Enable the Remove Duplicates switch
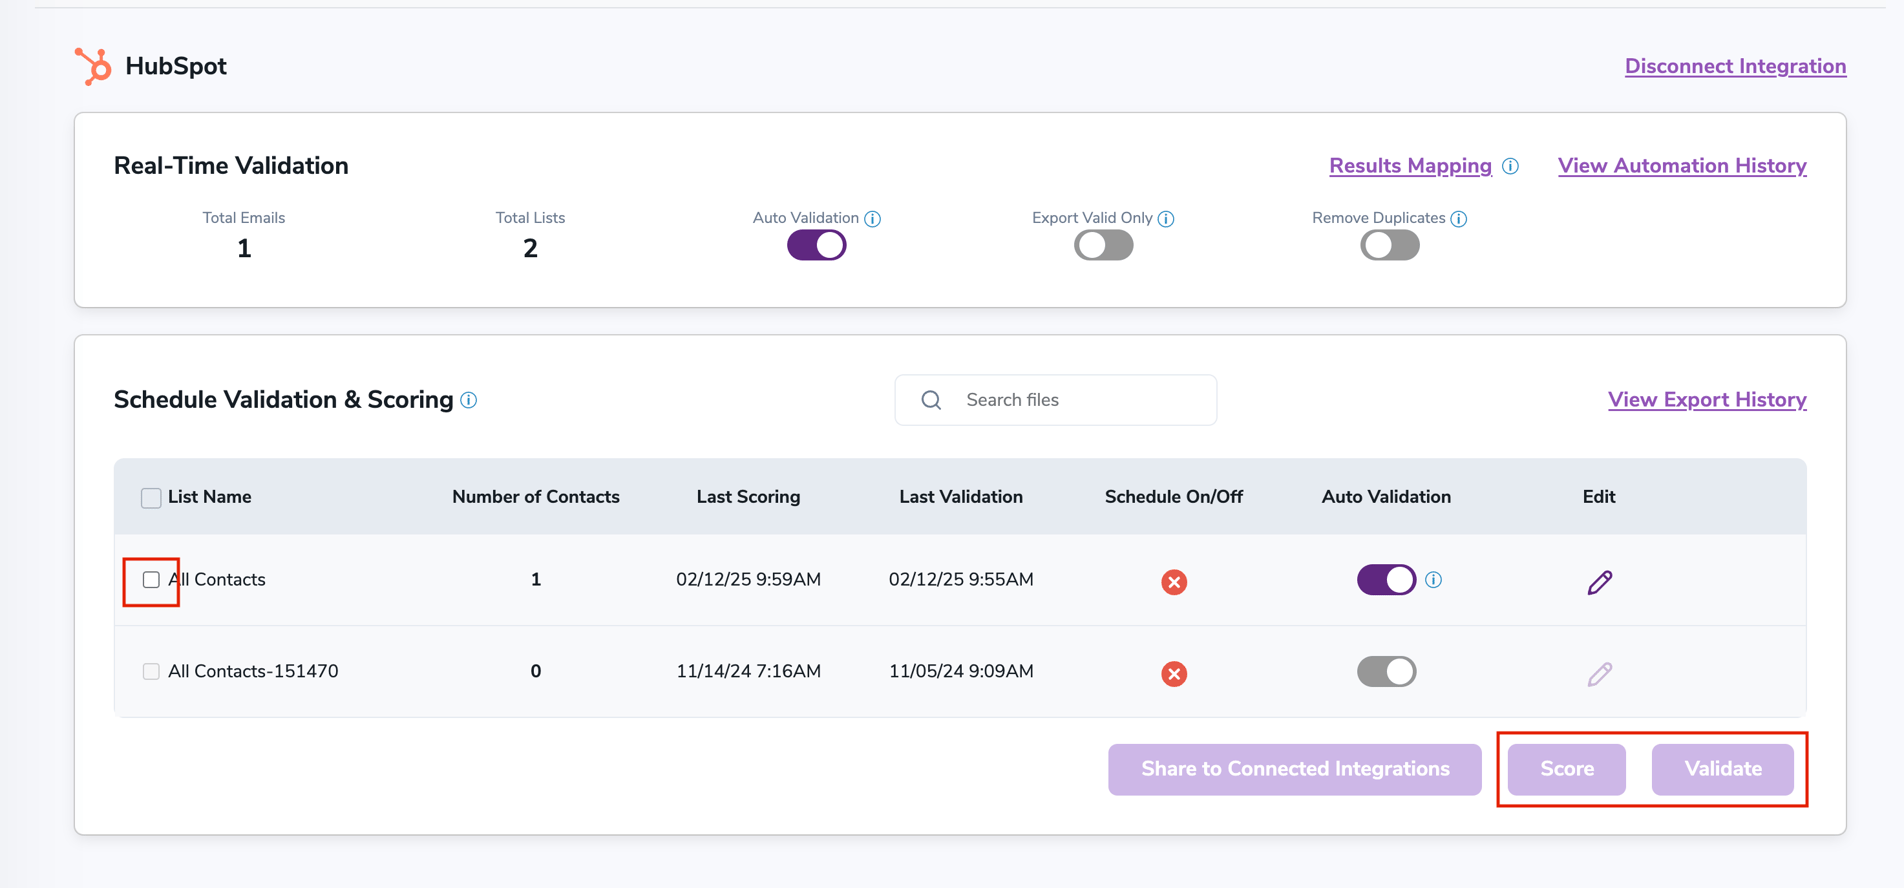Image resolution: width=1904 pixels, height=888 pixels. click(1389, 245)
